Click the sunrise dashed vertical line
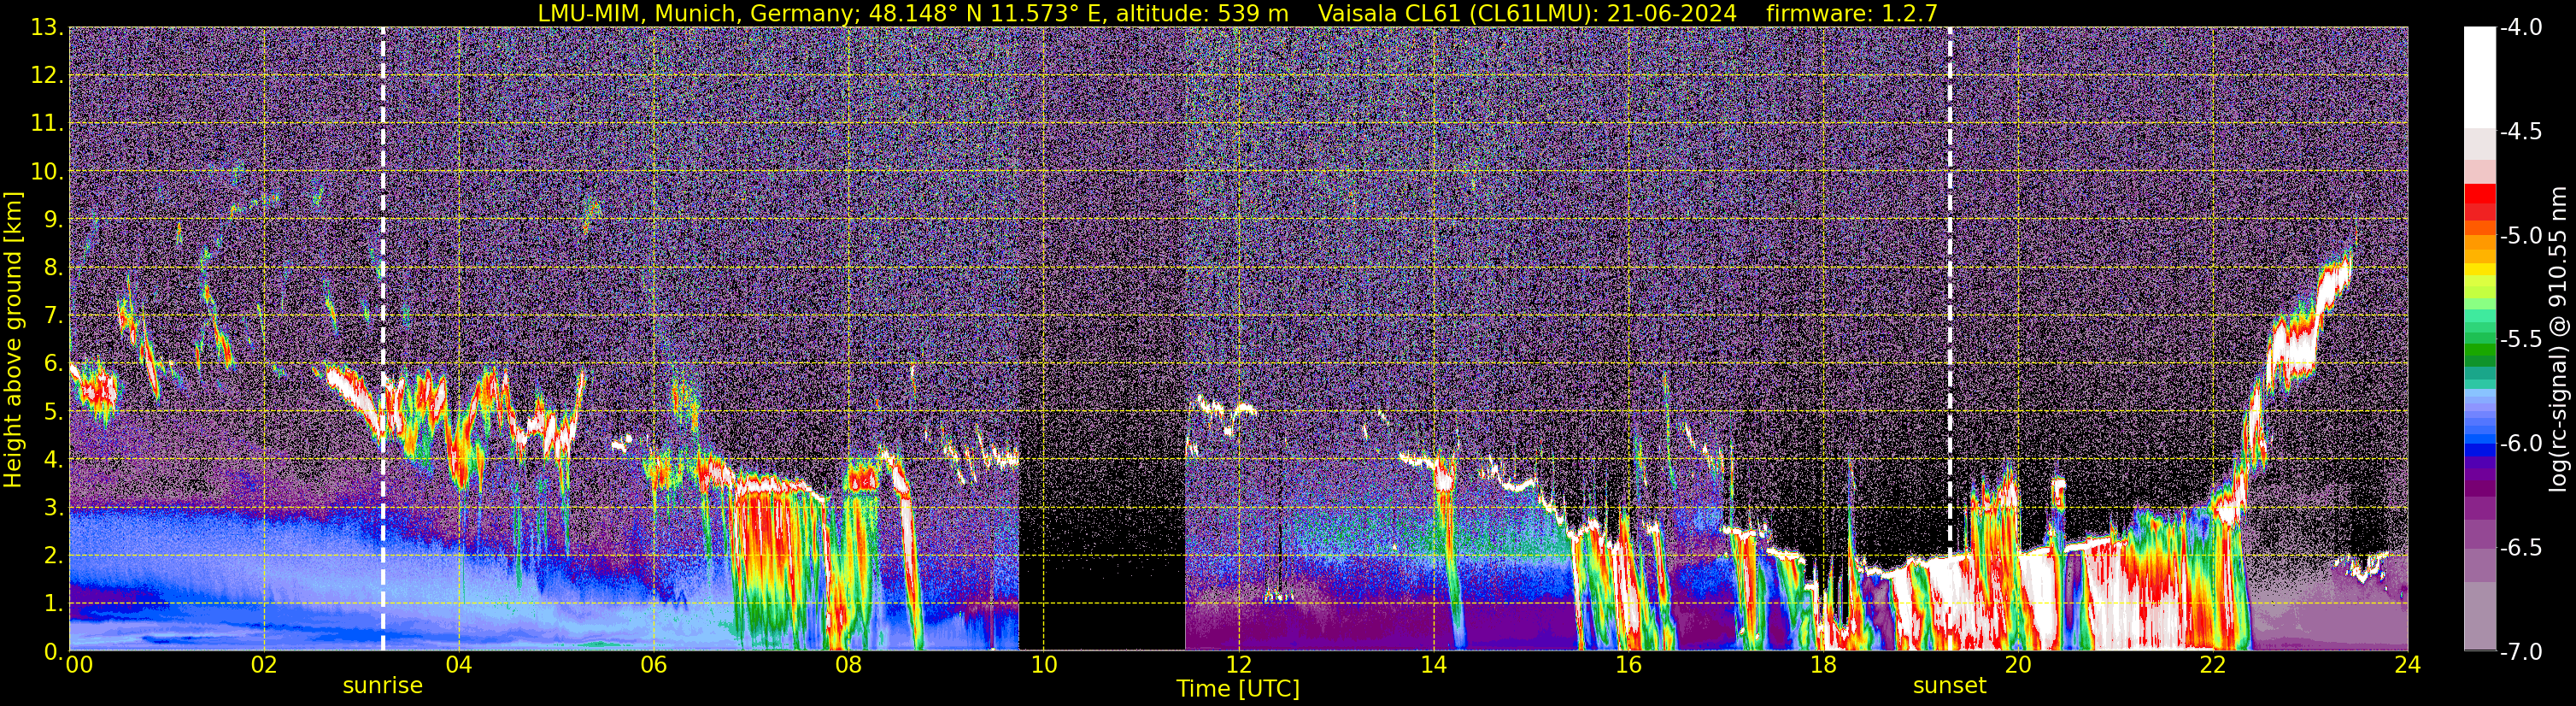This screenshot has width=2576, height=706. pos(383,339)
